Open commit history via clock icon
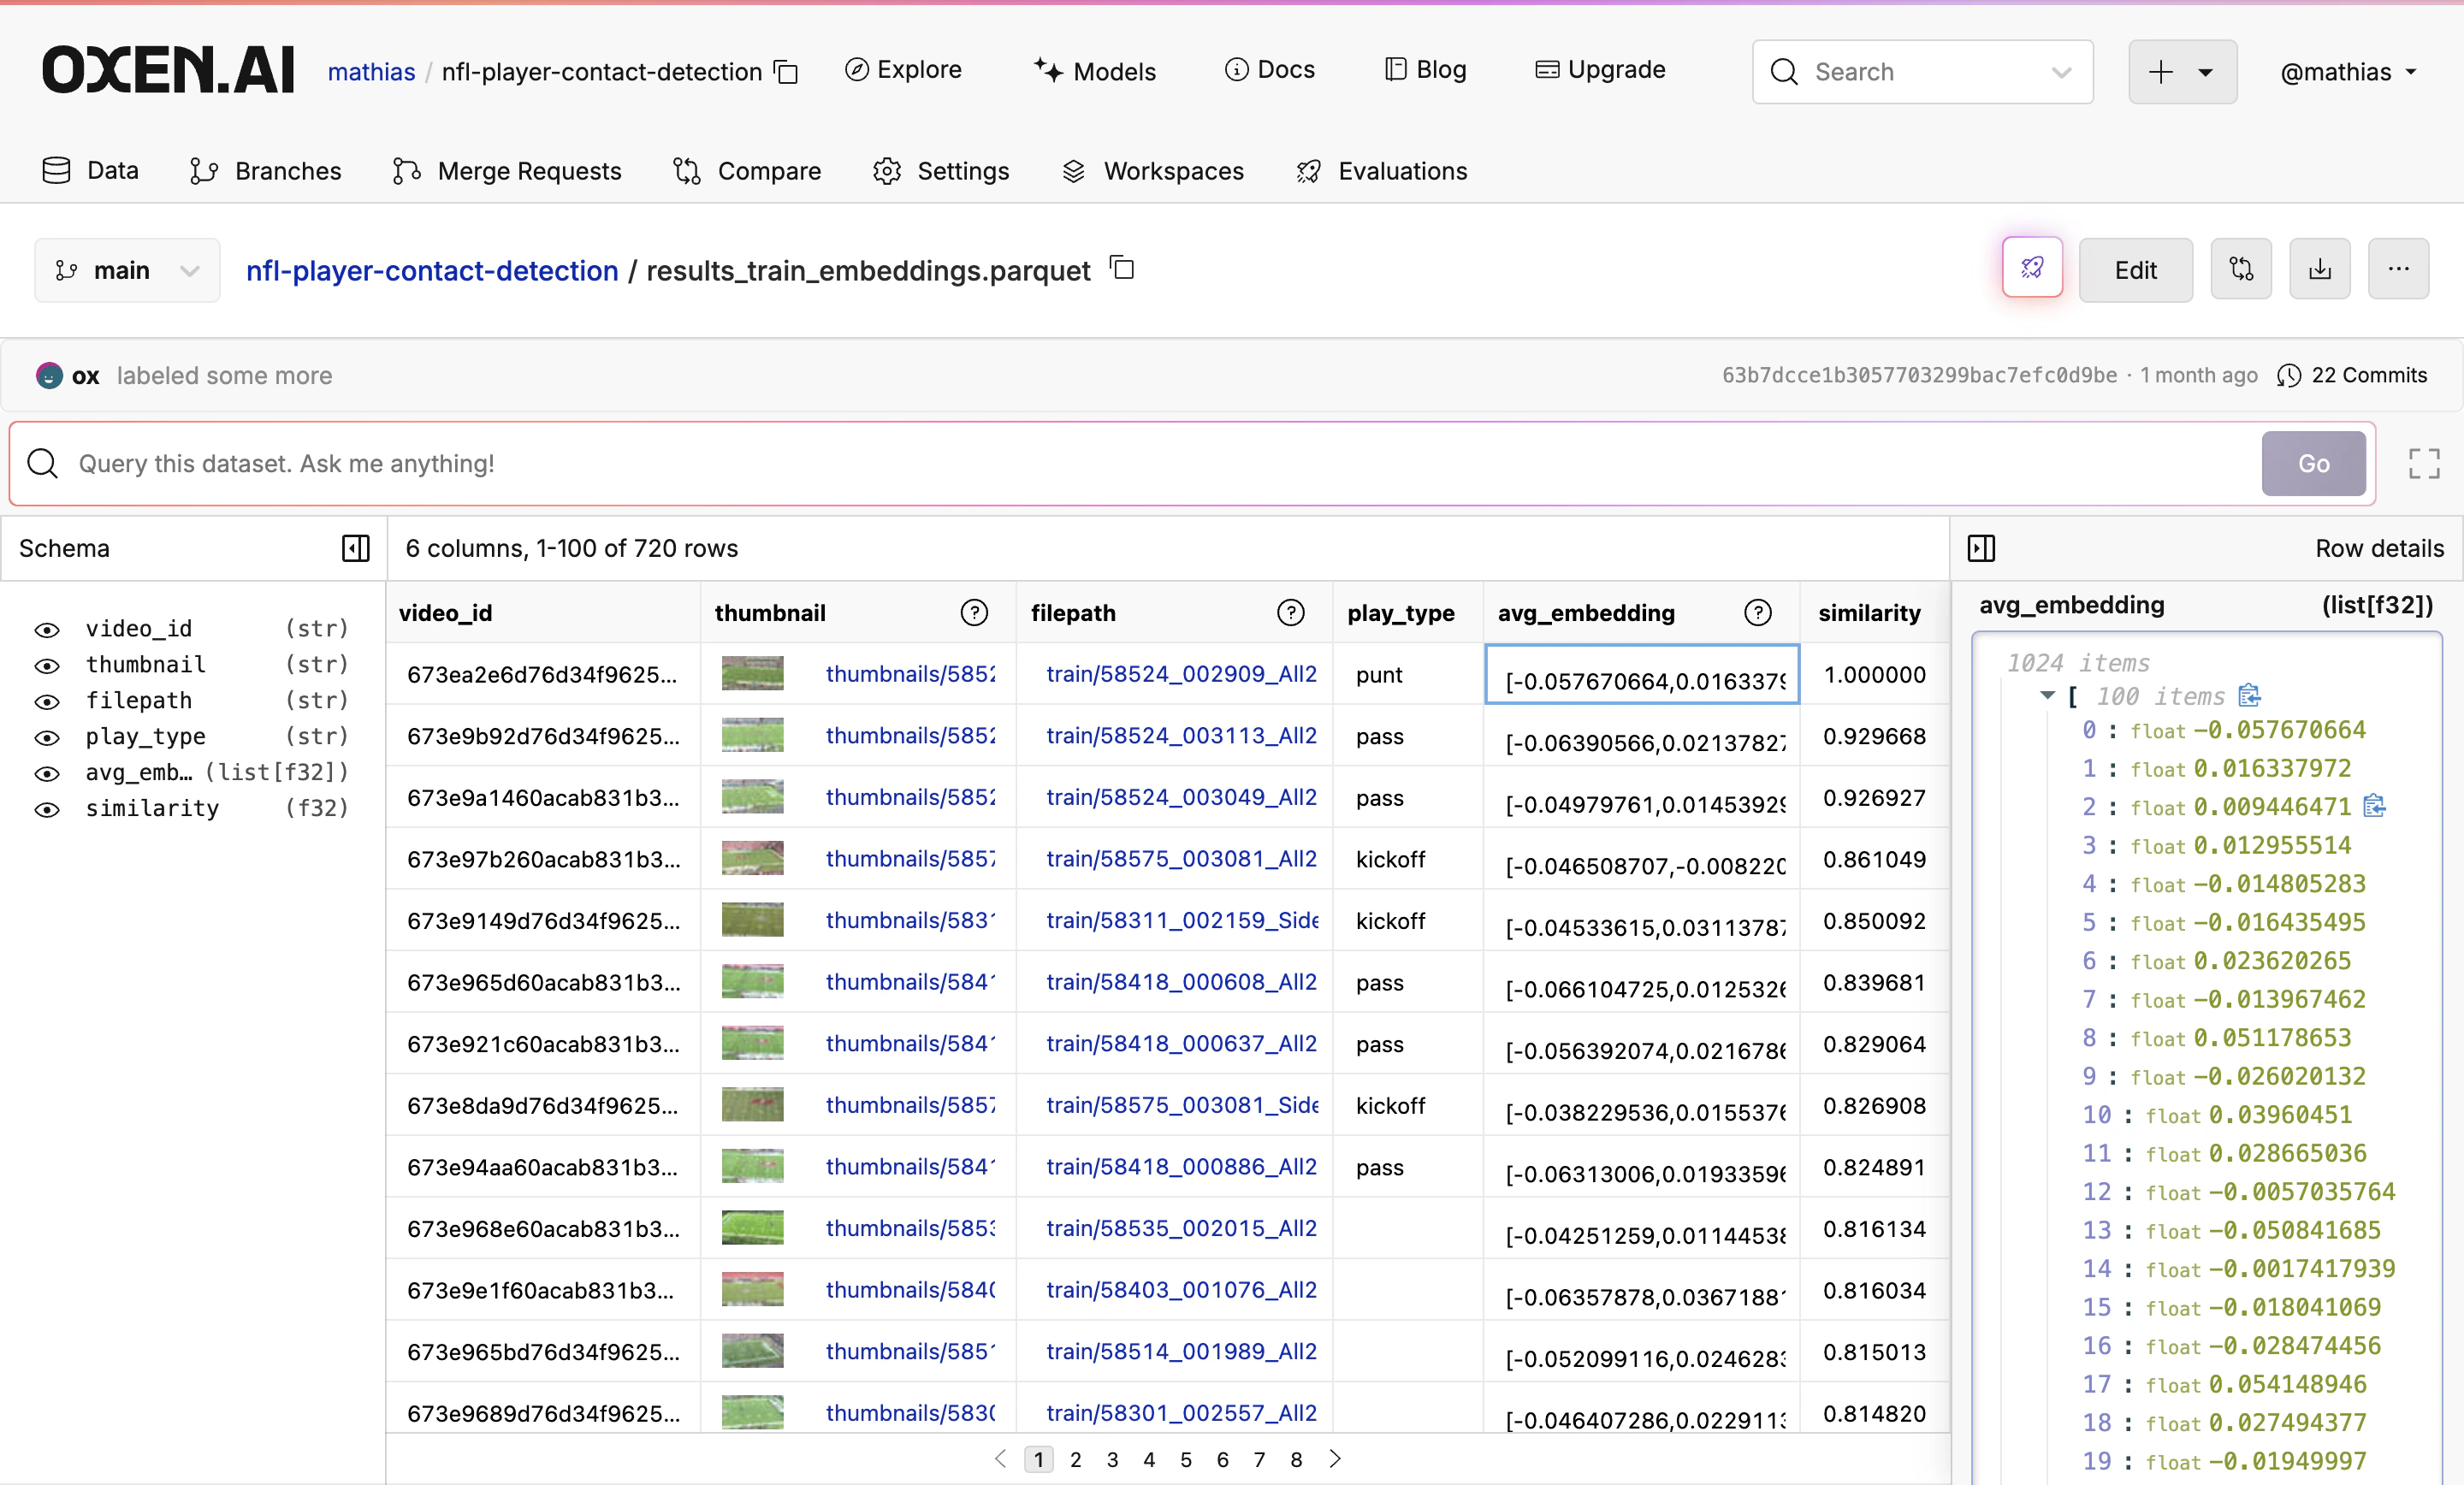This screenshot has width=2464, height=1485. coord(2290,376)
